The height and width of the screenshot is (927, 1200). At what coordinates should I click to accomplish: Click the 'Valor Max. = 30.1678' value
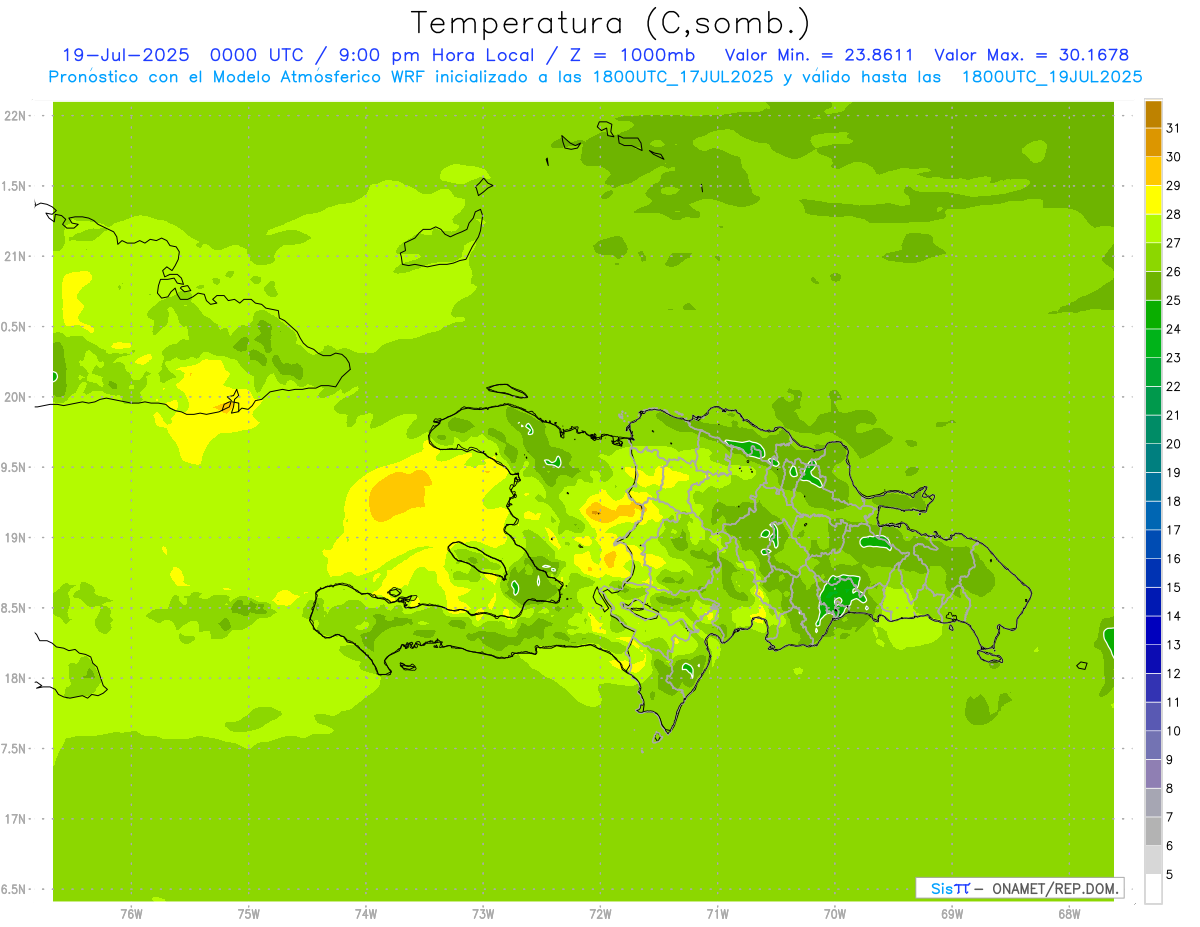coord(1031,55)
